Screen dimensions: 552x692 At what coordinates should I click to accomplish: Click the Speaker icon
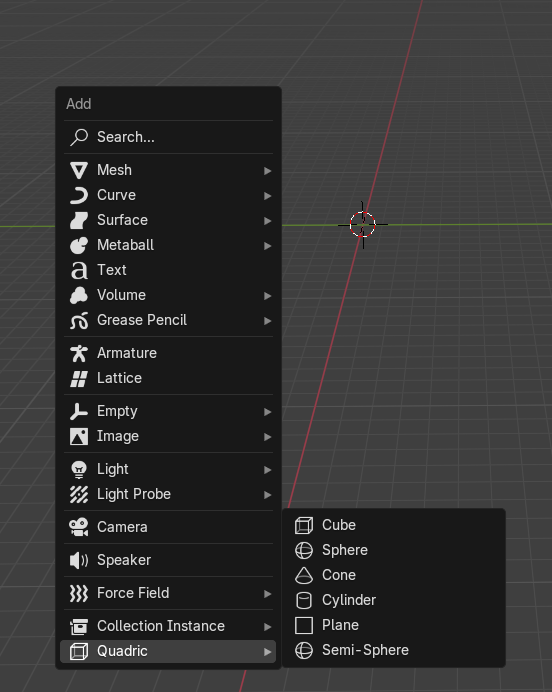pyautogui.click(x=79, y=560)
